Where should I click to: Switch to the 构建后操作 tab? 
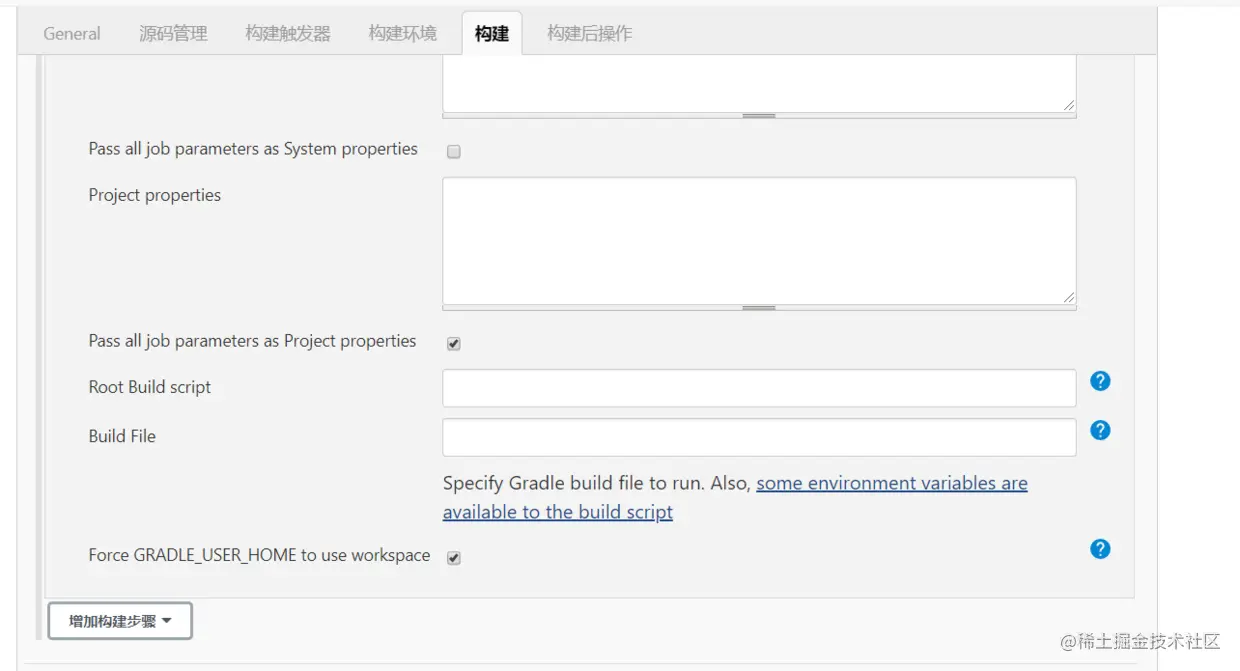coord(589,33)
